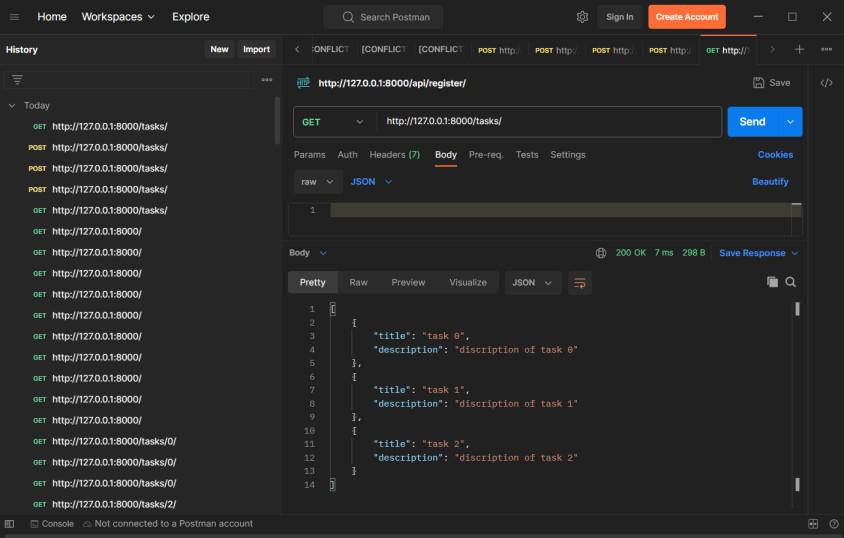
Task: Open the GET method dropdown
Action: [334, 122]
